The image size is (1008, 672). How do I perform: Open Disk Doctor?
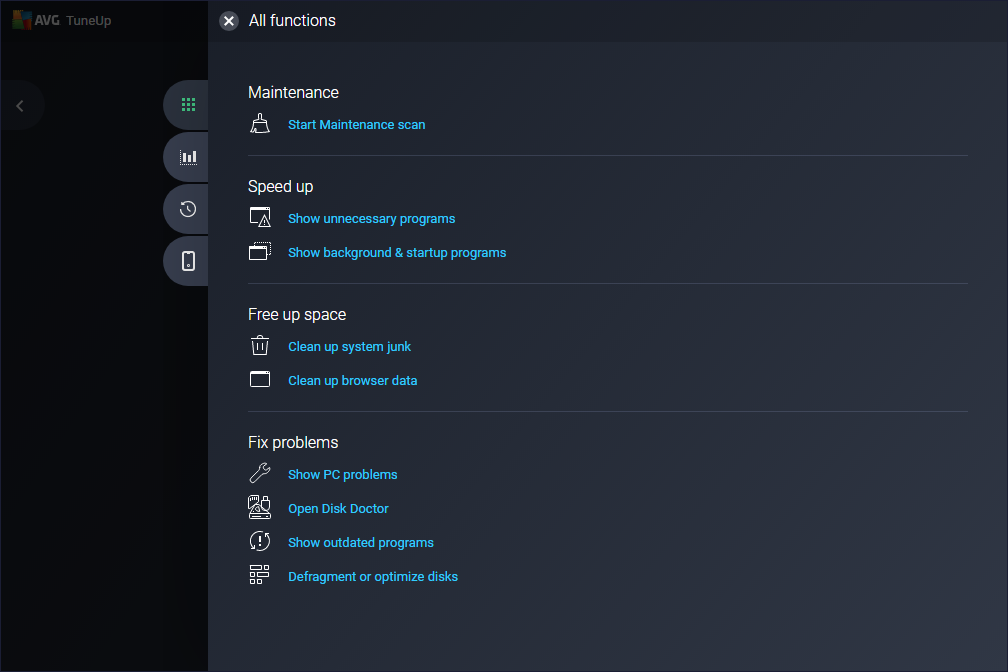click(x=338, y=508)
